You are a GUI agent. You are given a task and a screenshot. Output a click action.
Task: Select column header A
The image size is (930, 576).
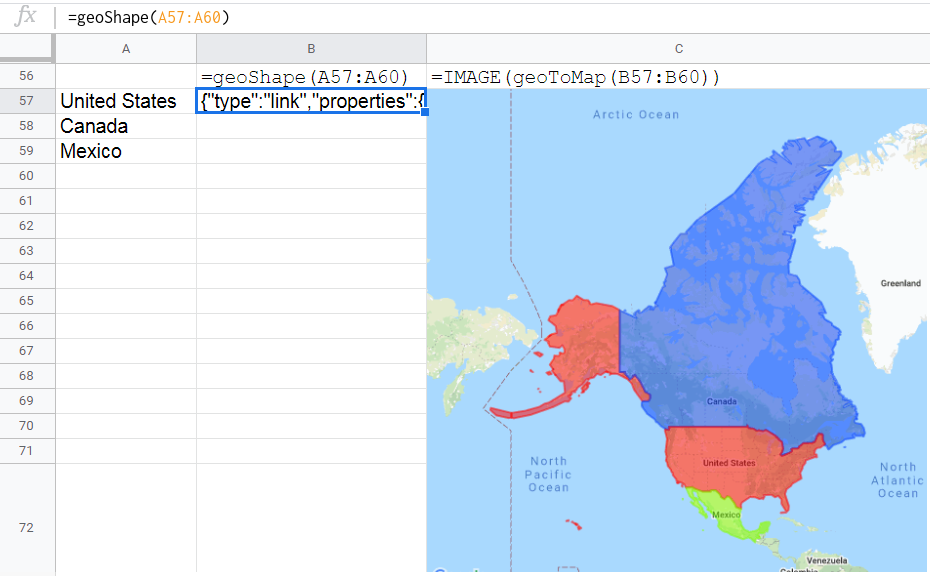[x=126, y=47]
